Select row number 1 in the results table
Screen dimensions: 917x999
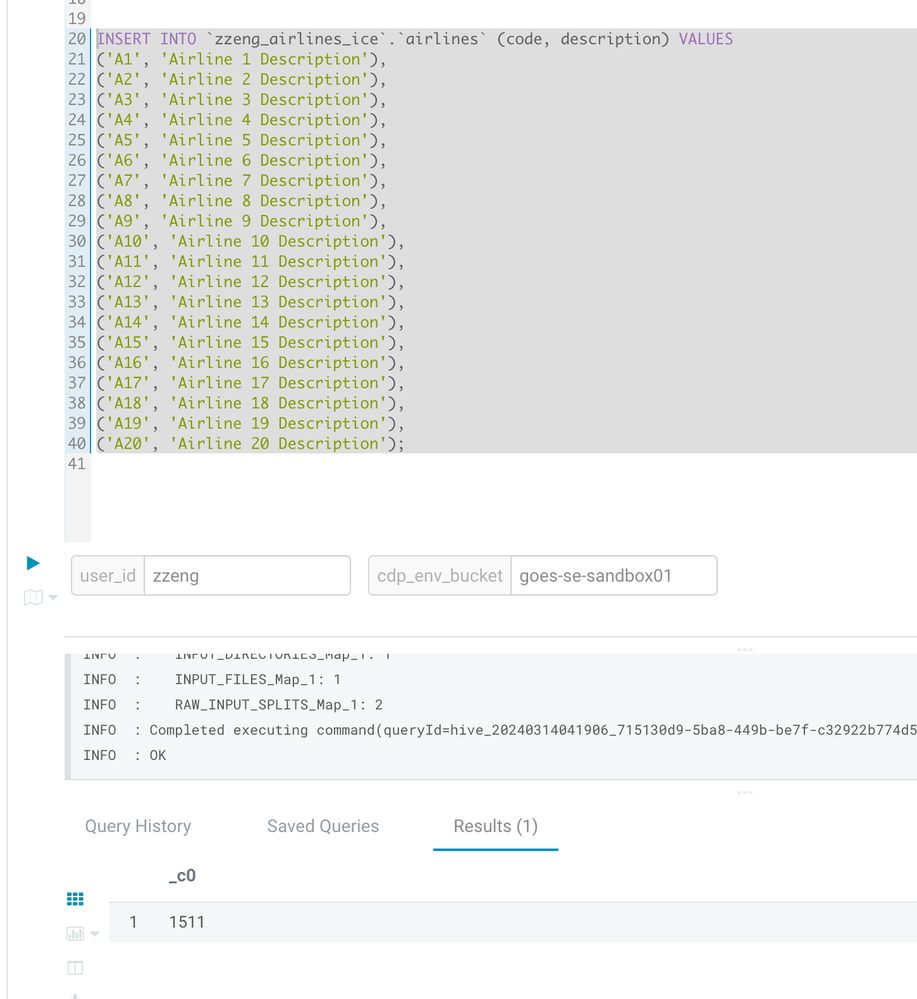point(133,922)
